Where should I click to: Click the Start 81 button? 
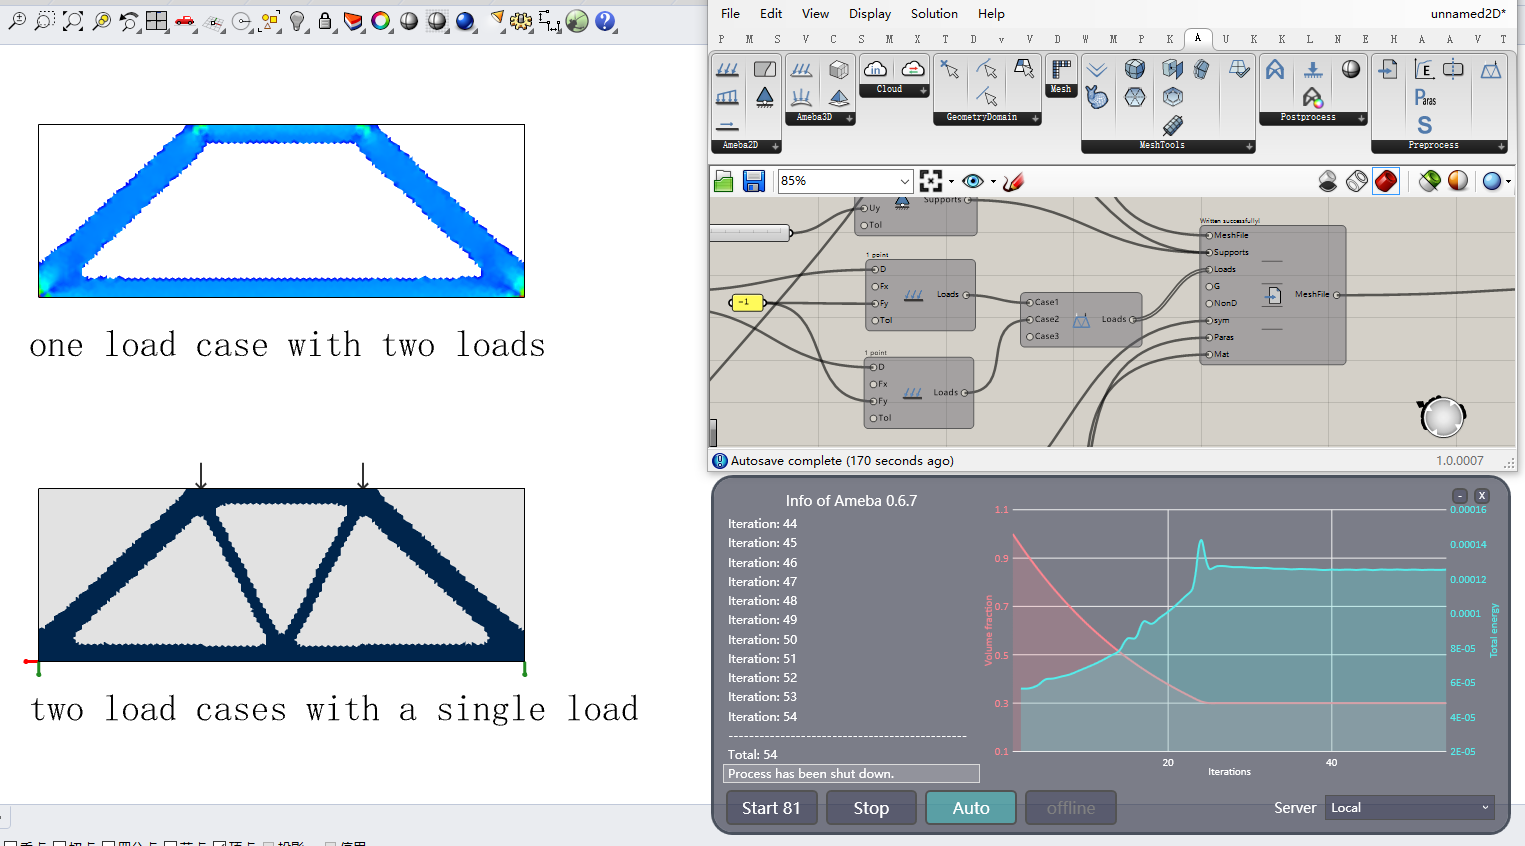(771, 808)
